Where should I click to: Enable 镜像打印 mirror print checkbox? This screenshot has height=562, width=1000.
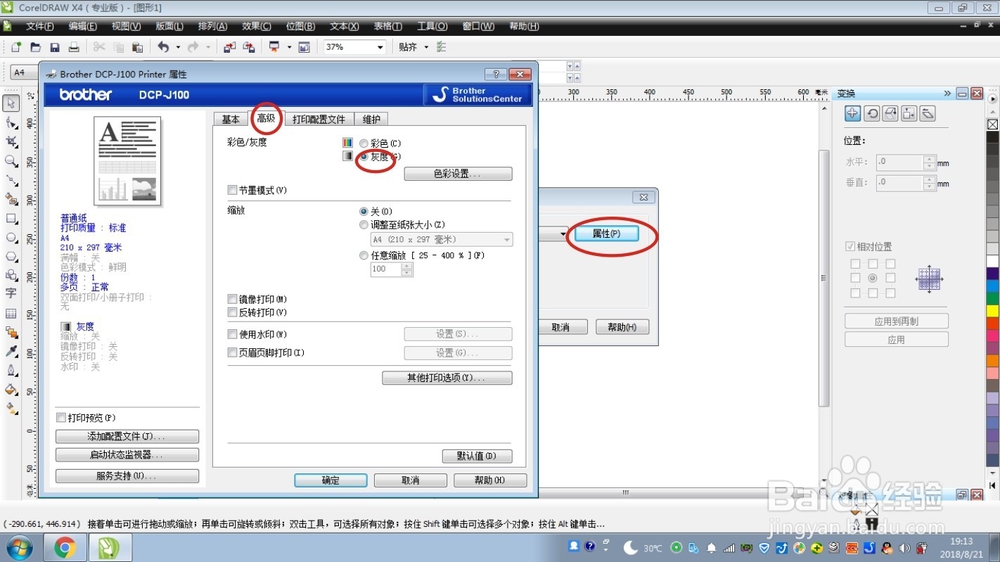point(232,299)
